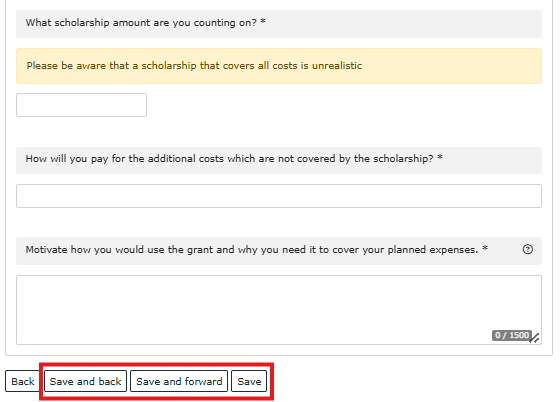Click the asterisk beside the grant motivation question
This screenshot has width=560, height=402.
[x=485, y=248]
